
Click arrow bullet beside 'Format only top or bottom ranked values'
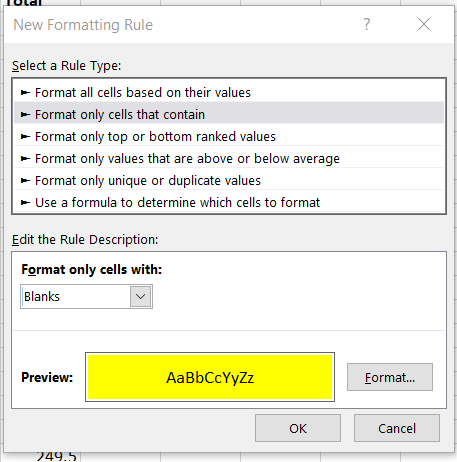[25, 136]
